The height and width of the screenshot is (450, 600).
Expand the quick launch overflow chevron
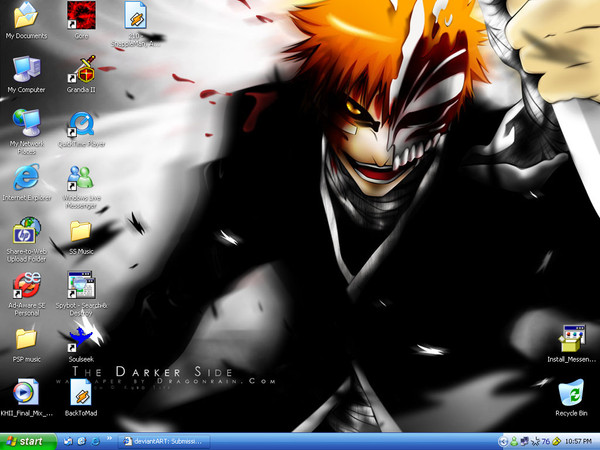point(109,439)
